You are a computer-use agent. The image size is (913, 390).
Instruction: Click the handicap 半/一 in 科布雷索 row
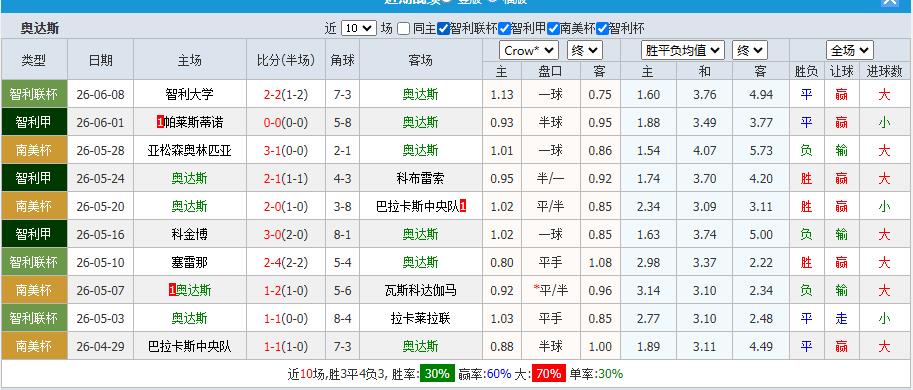[550, 178]
